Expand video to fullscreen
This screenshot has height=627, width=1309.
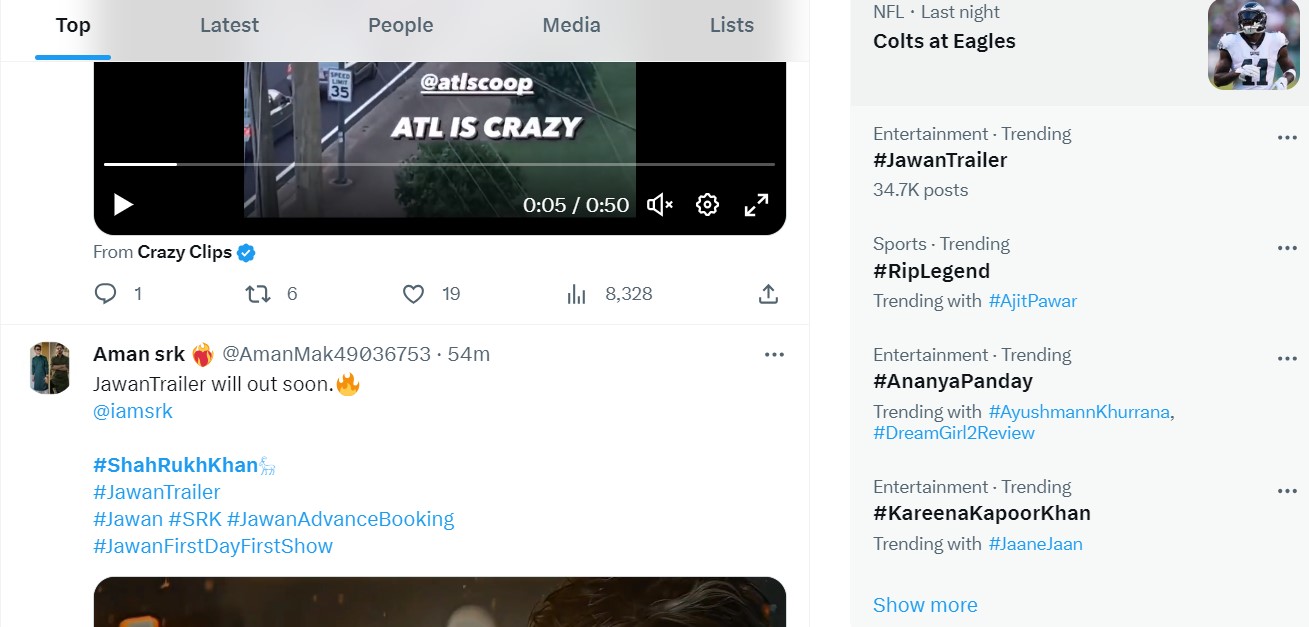tap(756, 205)
